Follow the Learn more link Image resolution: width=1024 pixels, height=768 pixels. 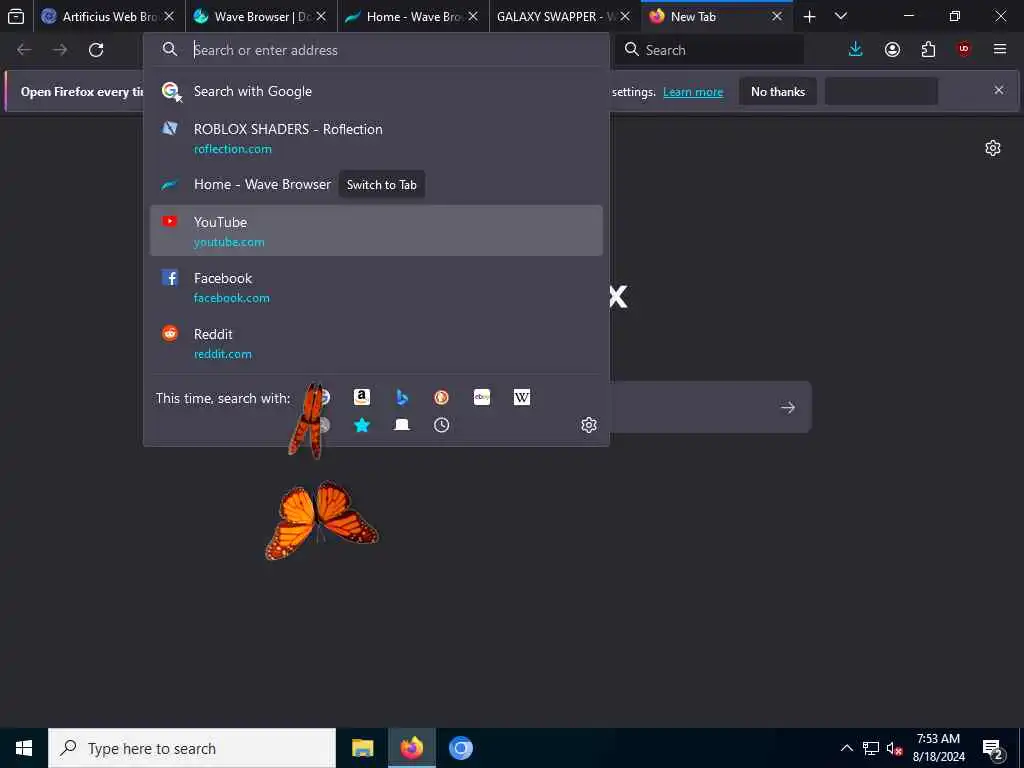[693, 92]
